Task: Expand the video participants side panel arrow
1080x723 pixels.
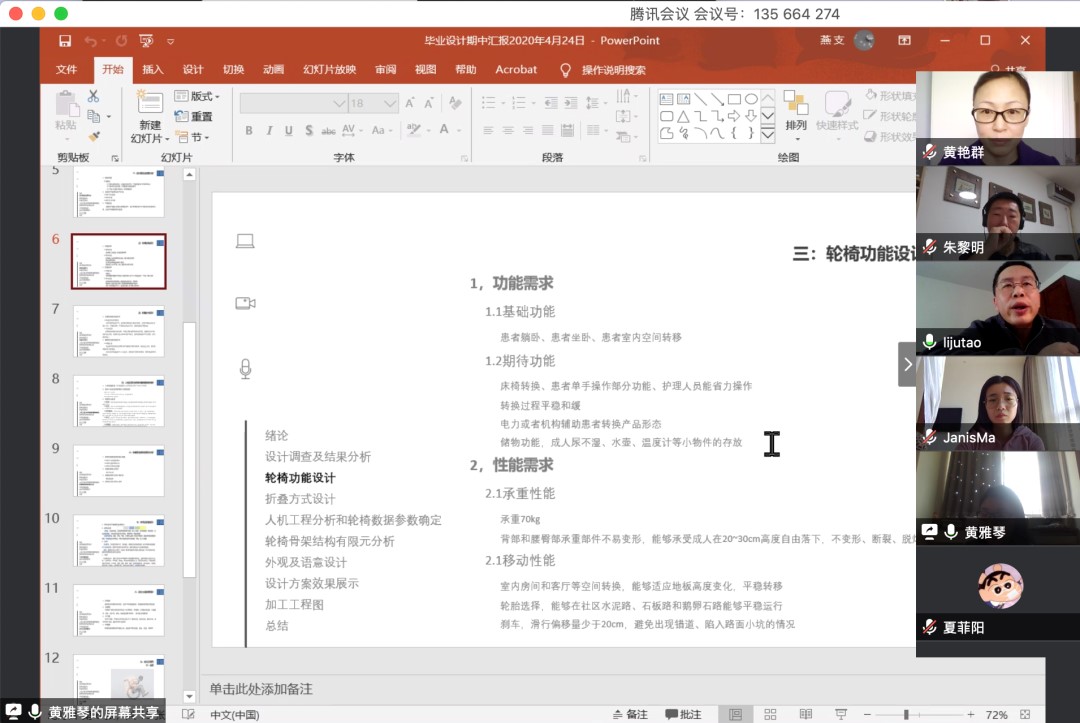Action: 907,364
